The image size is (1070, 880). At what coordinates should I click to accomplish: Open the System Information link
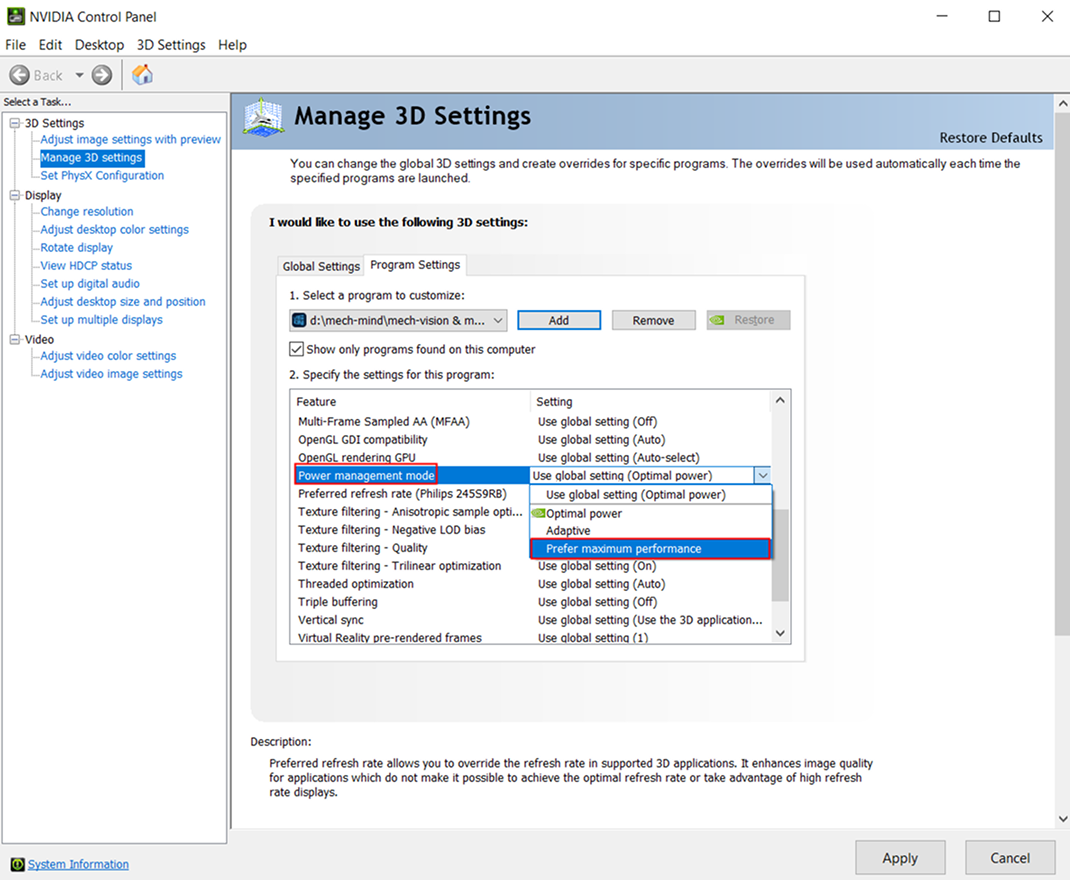[x=78, y=864]
